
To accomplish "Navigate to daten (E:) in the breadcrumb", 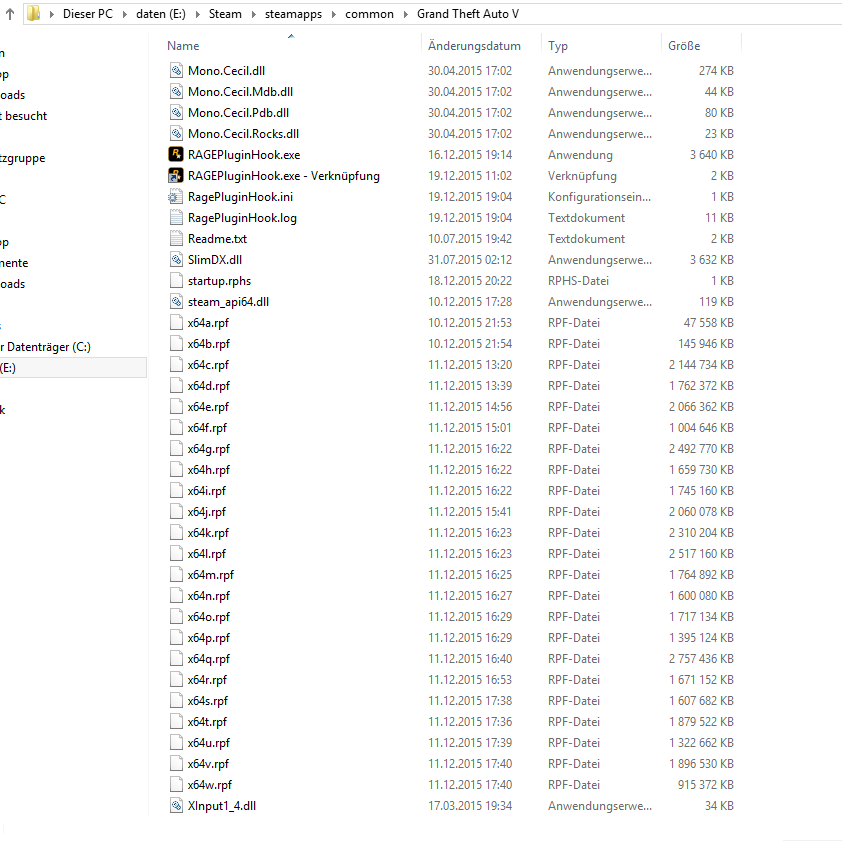I will pos(161,14).
